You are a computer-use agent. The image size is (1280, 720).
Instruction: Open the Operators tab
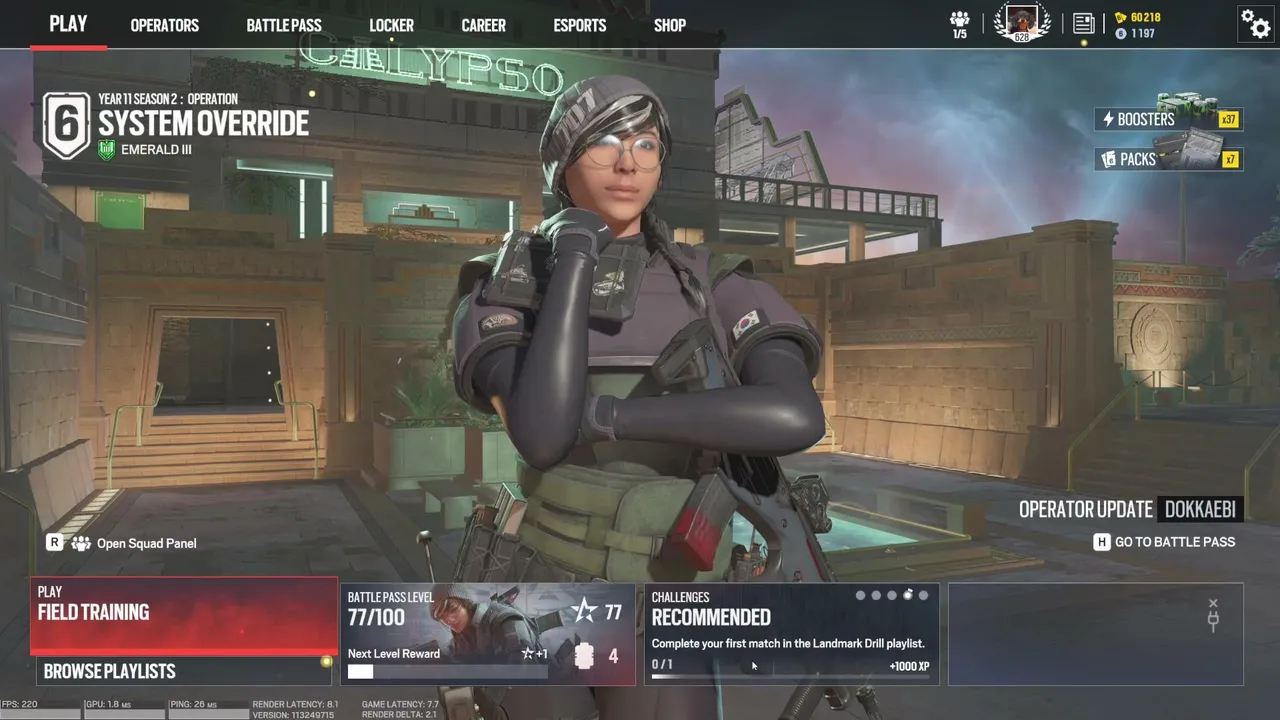(165, 25)
